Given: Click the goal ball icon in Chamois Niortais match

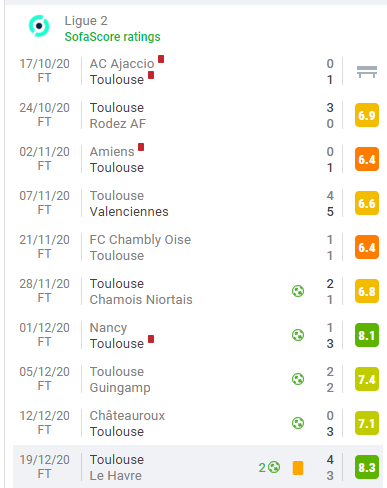Looking at the screenshot, I should click(298, 291).
